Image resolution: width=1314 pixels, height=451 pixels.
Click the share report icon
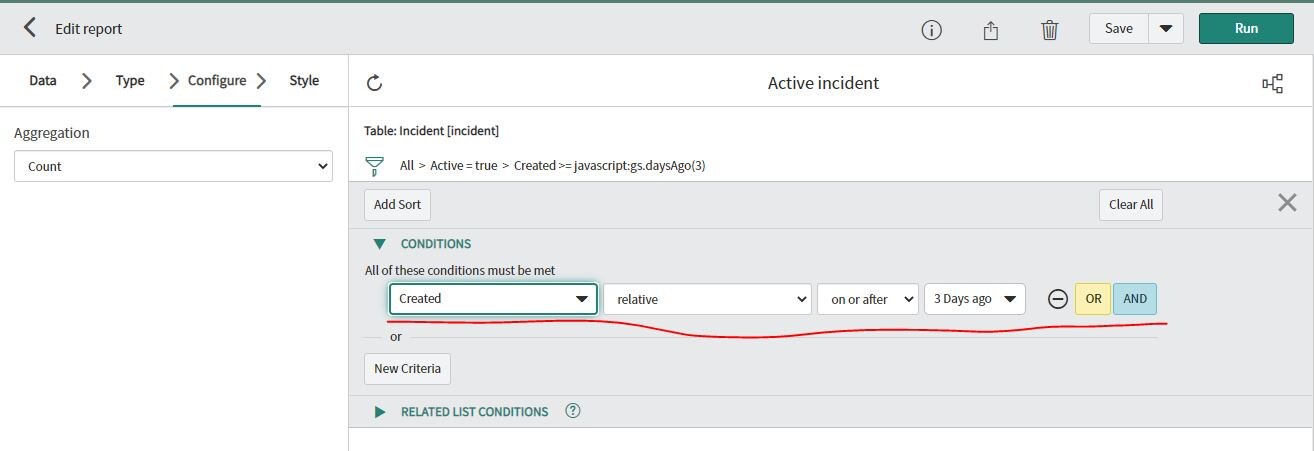click(990, 30)
